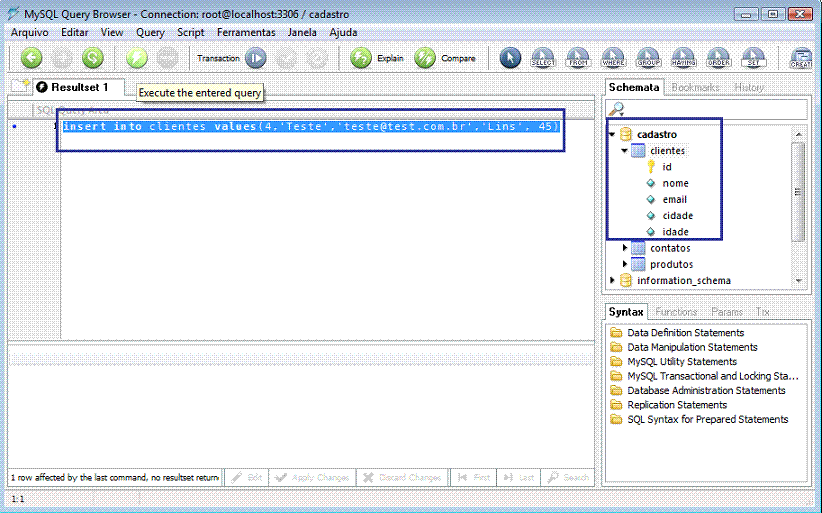
Task: Select the Resultset 1 tab
Action: click(79, 87)
